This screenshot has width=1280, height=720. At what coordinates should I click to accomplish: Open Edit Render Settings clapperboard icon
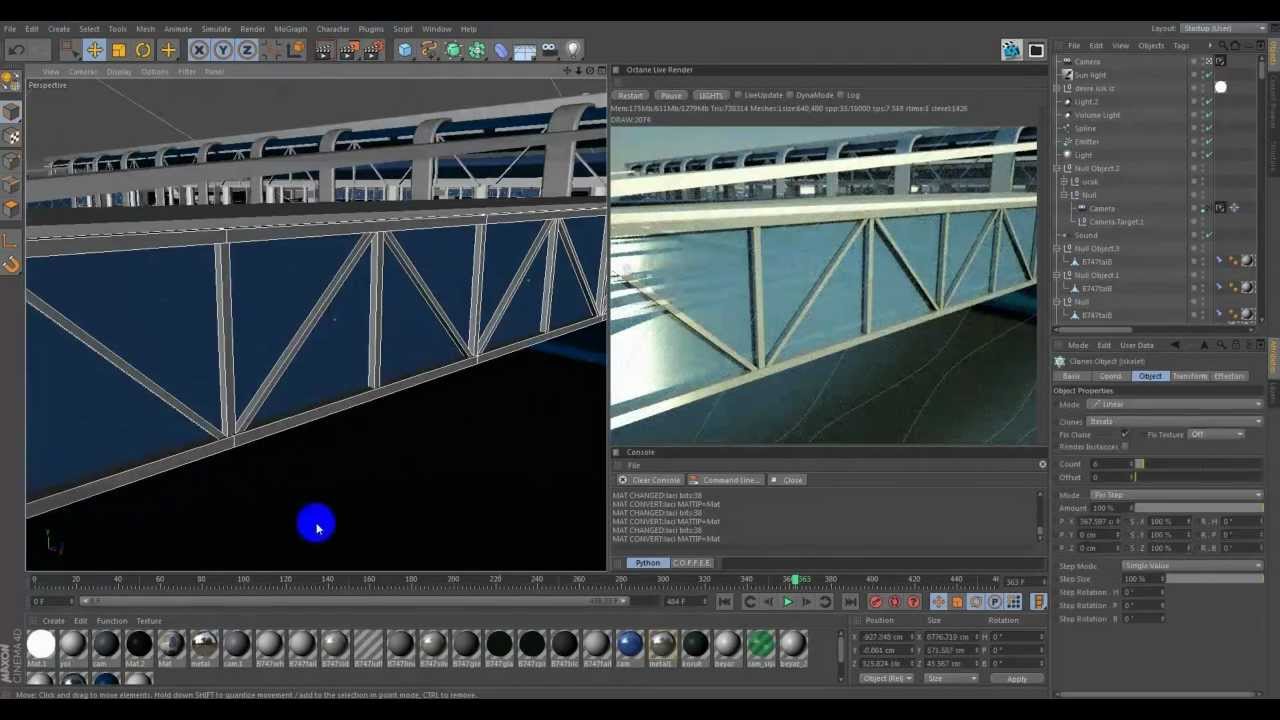tap(372, 50)
